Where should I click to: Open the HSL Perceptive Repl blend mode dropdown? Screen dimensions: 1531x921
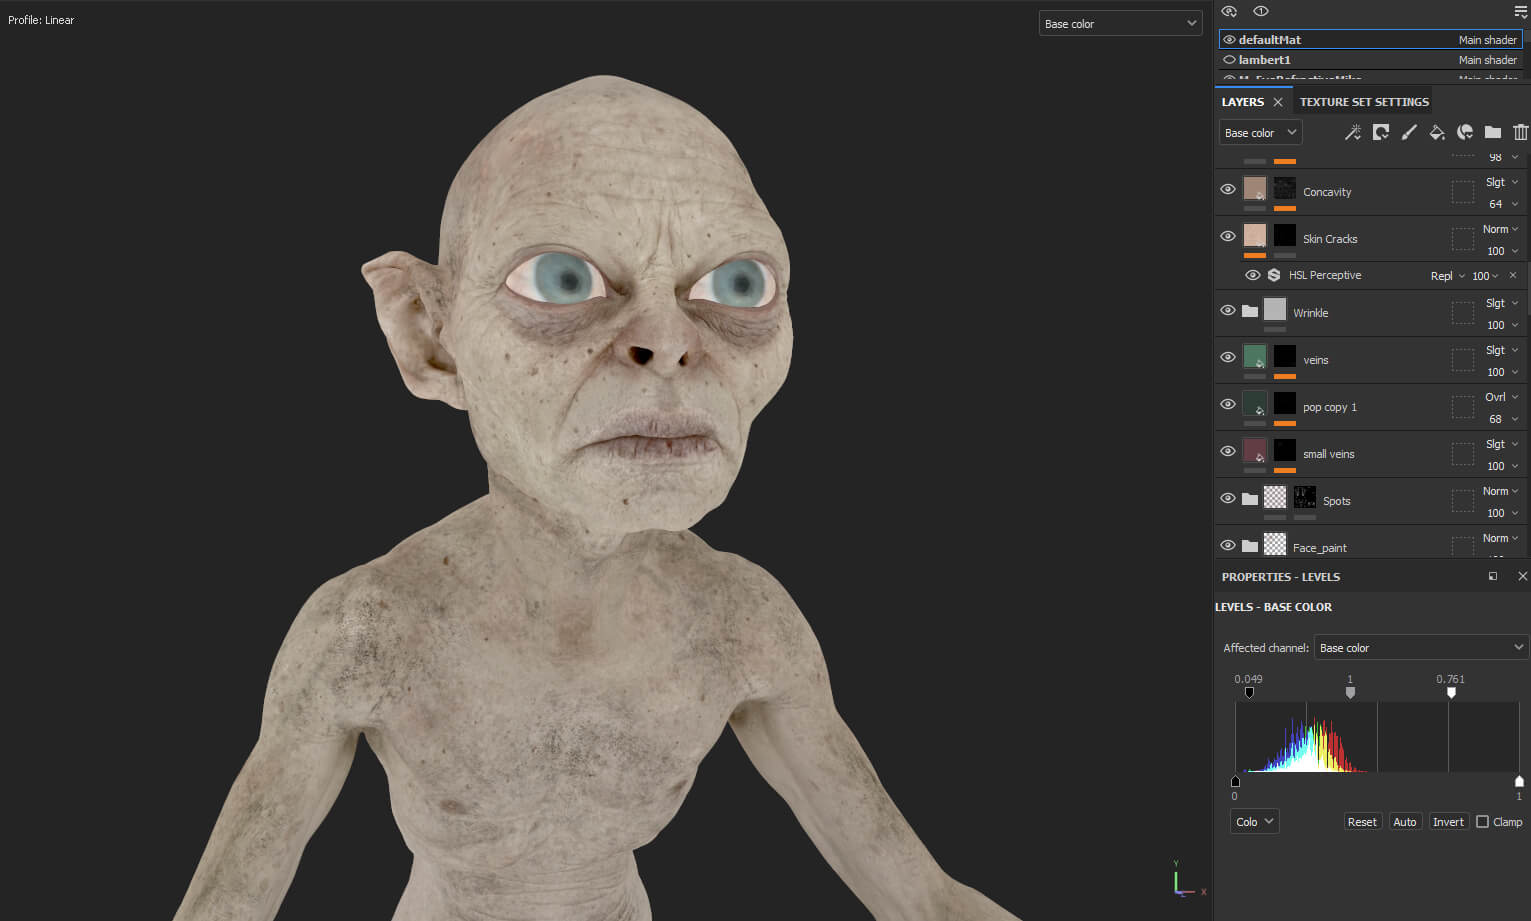click(x=1447, y=276)
